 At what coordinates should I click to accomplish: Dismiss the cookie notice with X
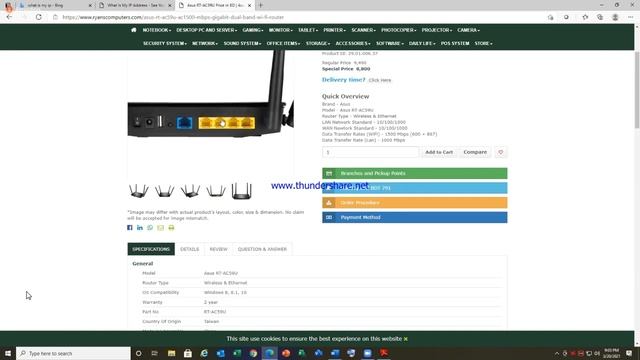[406, 339]
